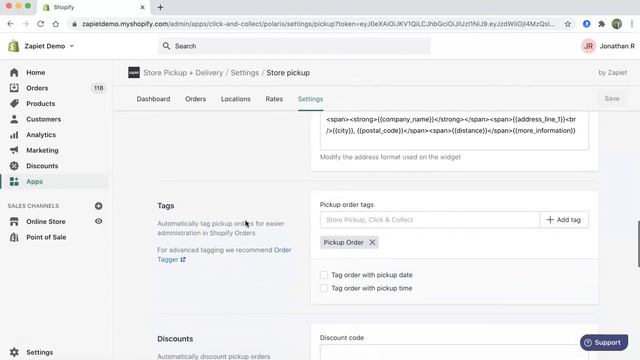640x360 pixels.
Task: Click the Discount code input field
Action: pyautogui.click(x=454, y=353)
